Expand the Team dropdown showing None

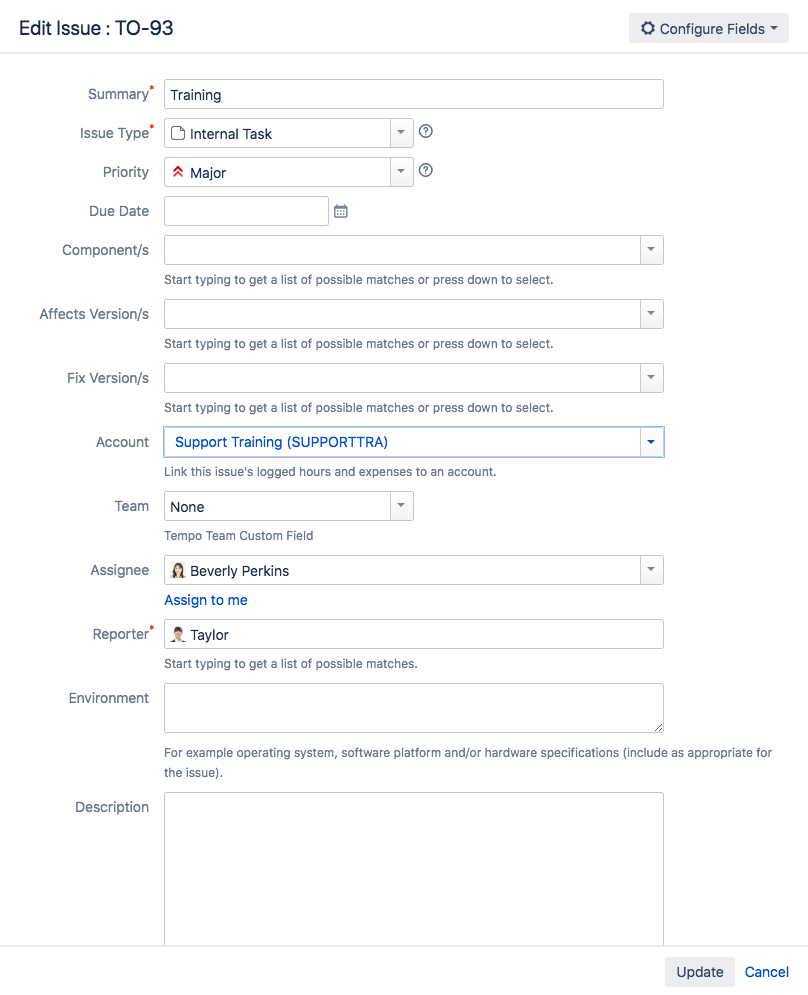point(401,506)
